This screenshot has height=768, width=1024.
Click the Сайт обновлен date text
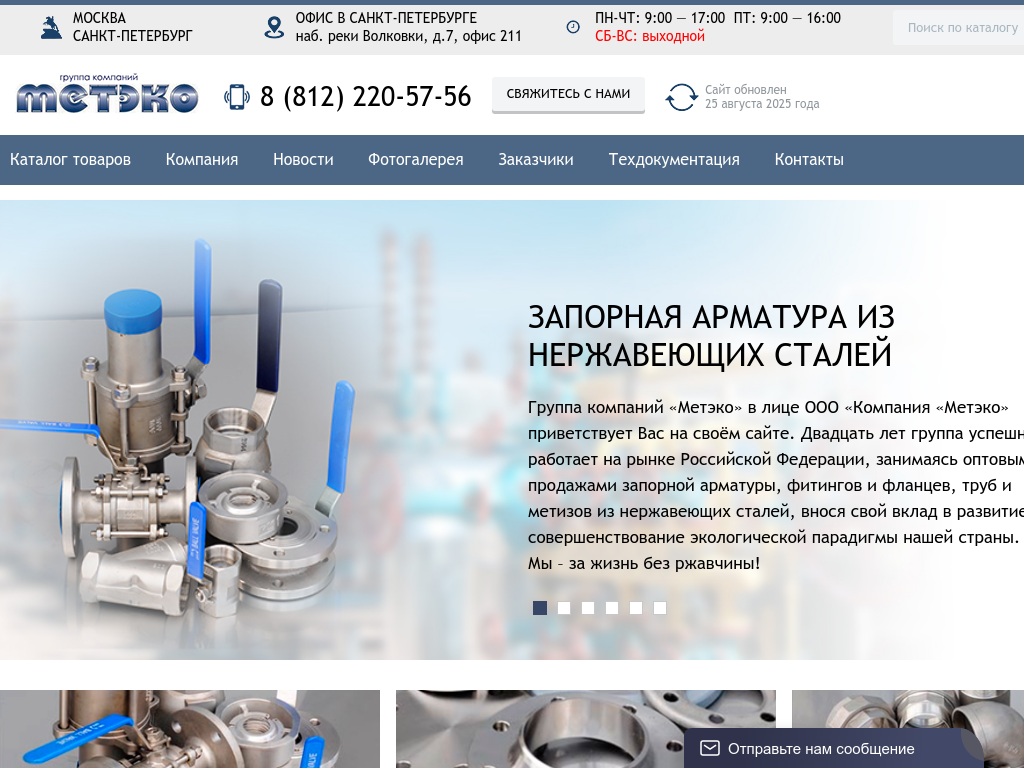click(x=761, y=97)
